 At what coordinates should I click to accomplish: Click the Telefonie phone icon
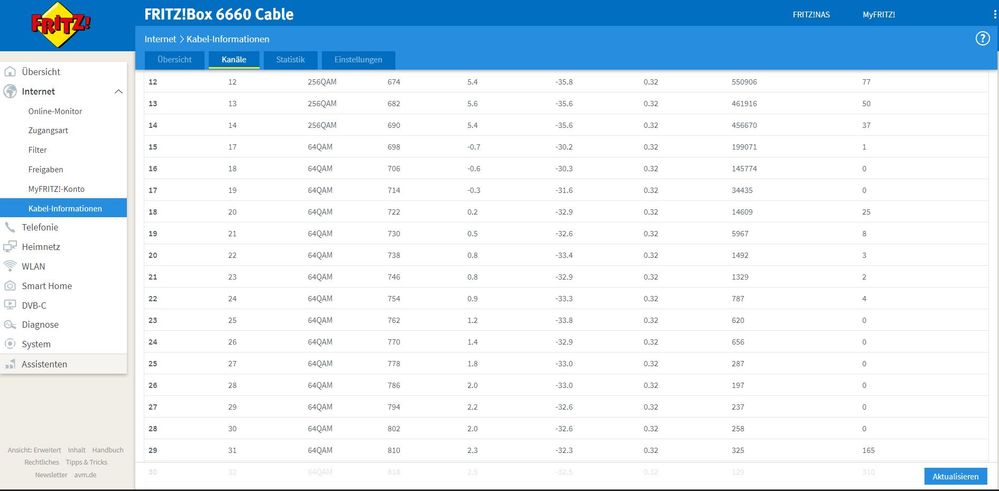10,227
